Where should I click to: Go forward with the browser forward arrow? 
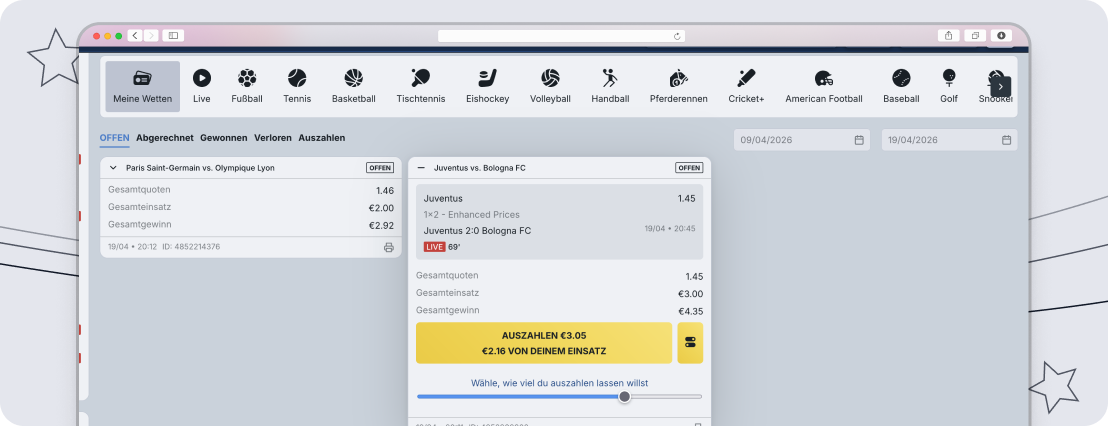pos(151,35)
